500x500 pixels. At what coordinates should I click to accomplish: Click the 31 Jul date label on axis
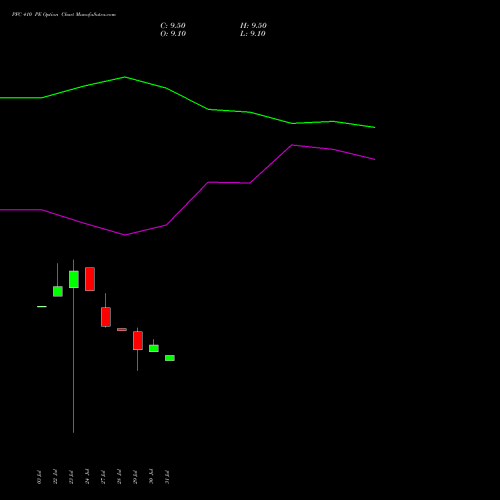click(x=167, y=477)
